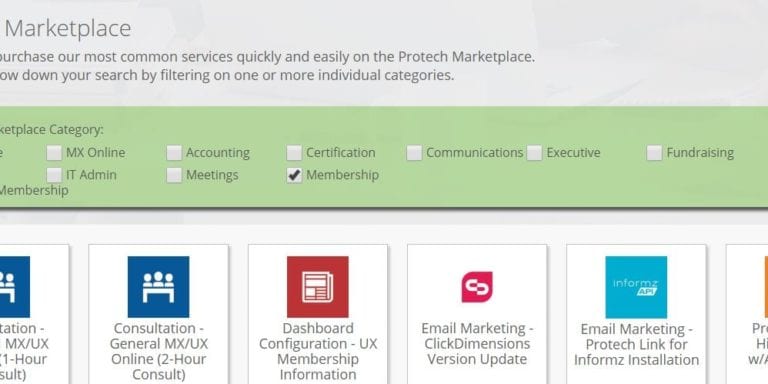Select the pink ClickDimensions link icon
Screen dimensions: 768x384
[x=477, y=287]
